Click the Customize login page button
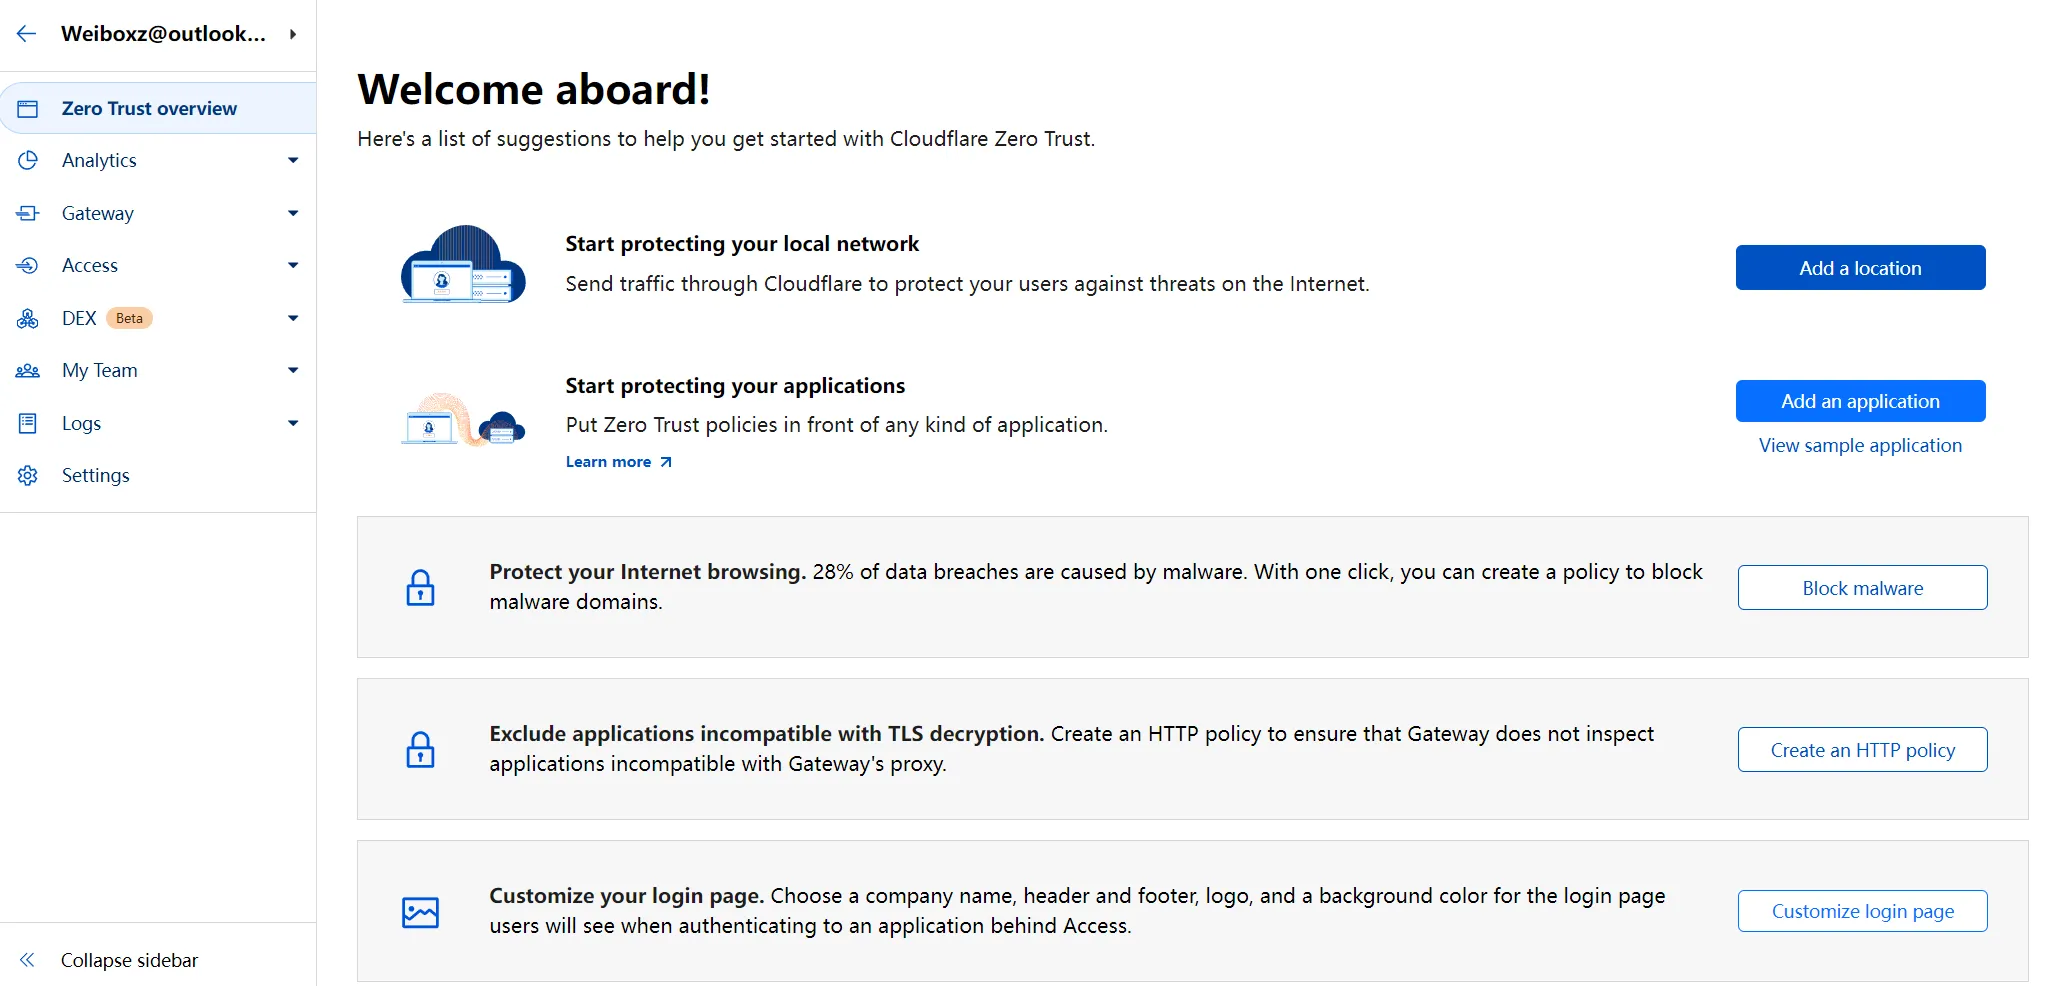 click(x=1862, y=911)
